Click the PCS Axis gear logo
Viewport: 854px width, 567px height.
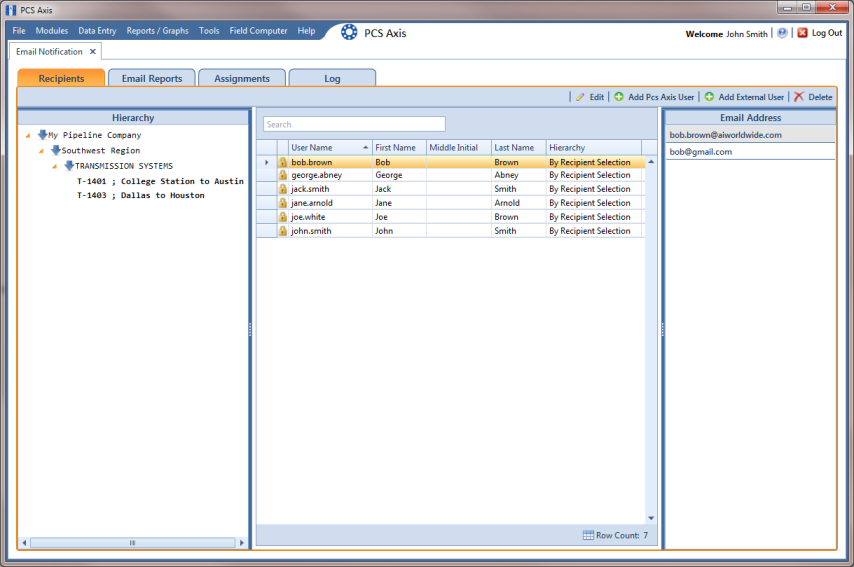349,33
